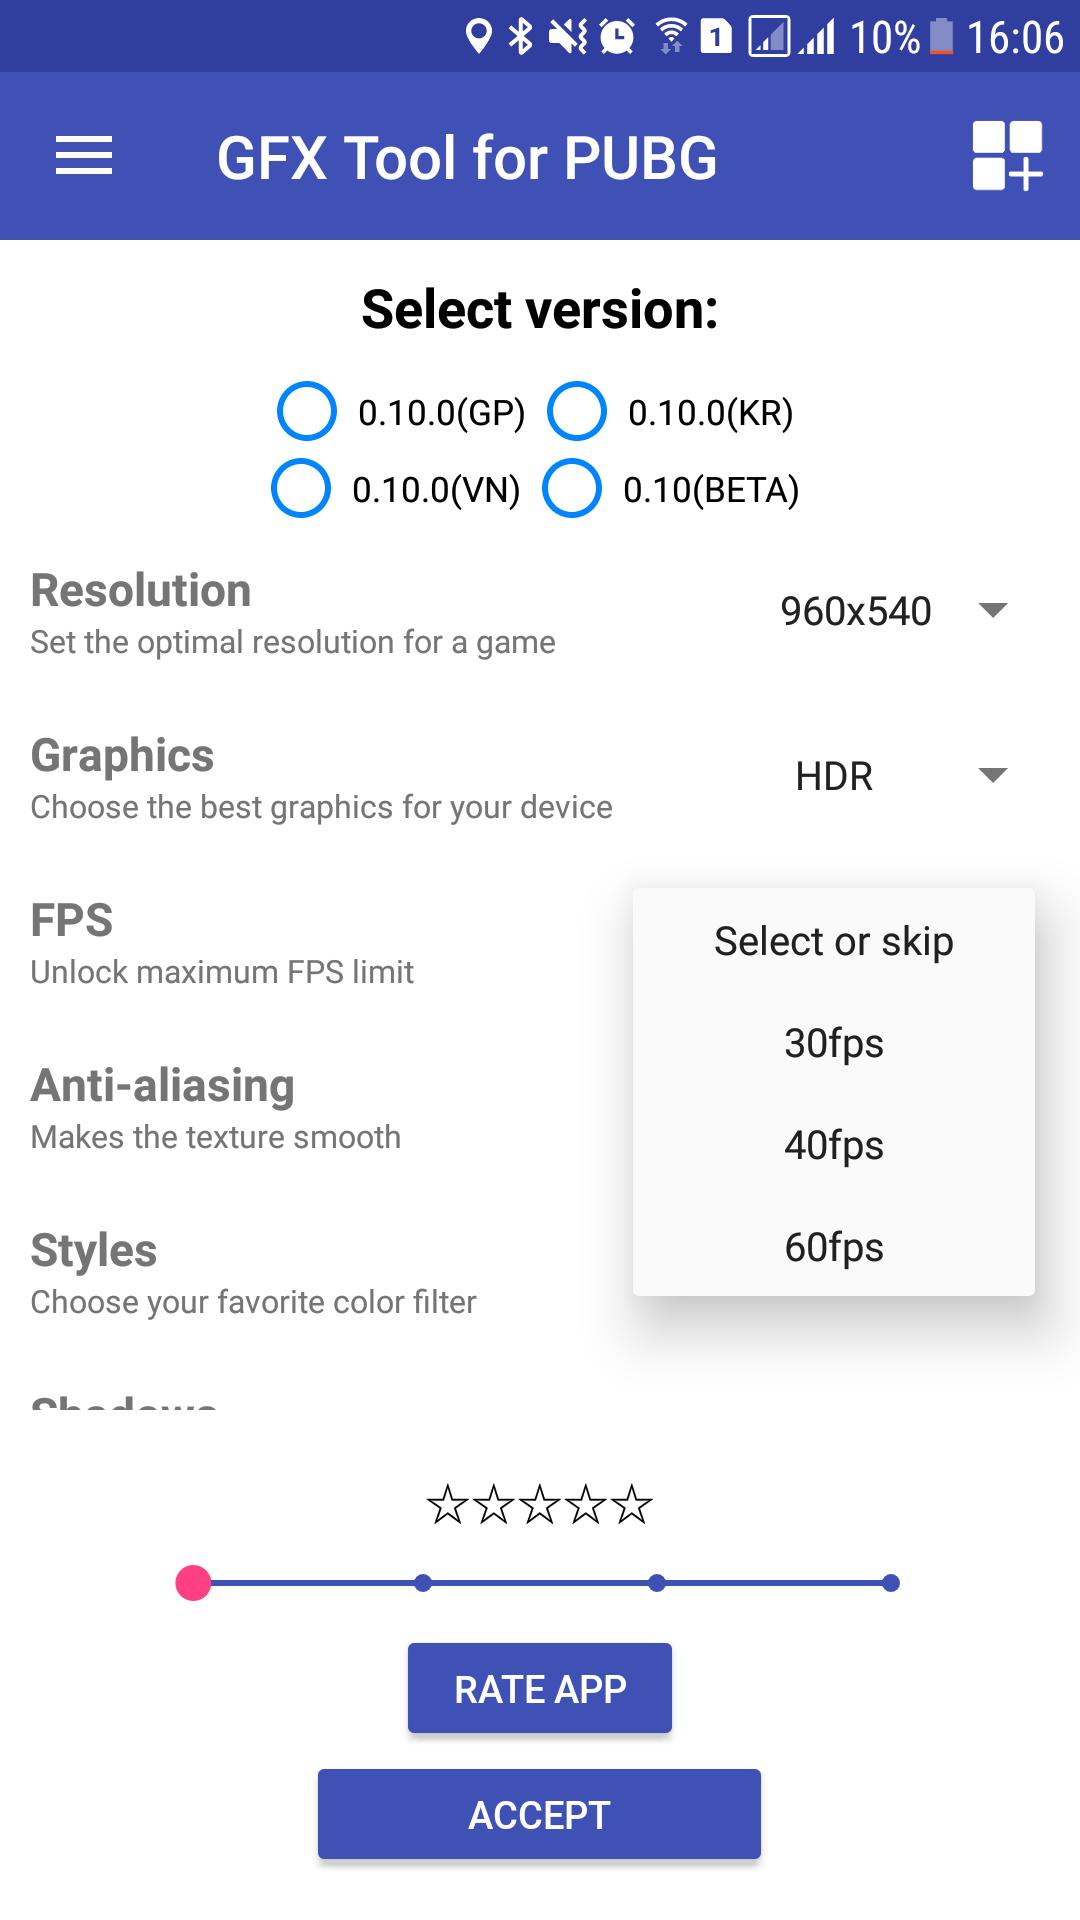Tap the muted vibrate status icon
This screenshot has height=1920, width=1080.
[568, 37]
